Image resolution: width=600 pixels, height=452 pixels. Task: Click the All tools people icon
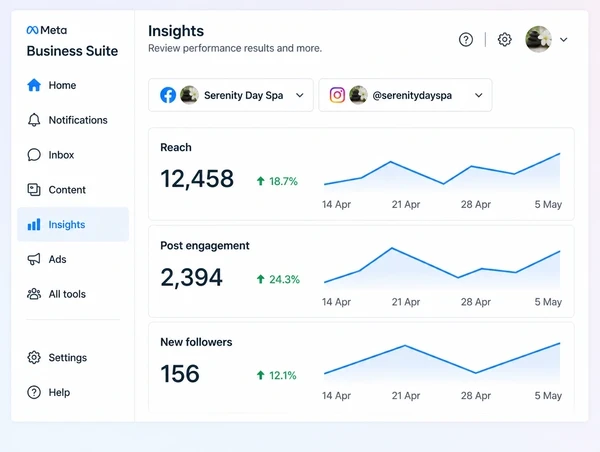[x=34, y=294]
